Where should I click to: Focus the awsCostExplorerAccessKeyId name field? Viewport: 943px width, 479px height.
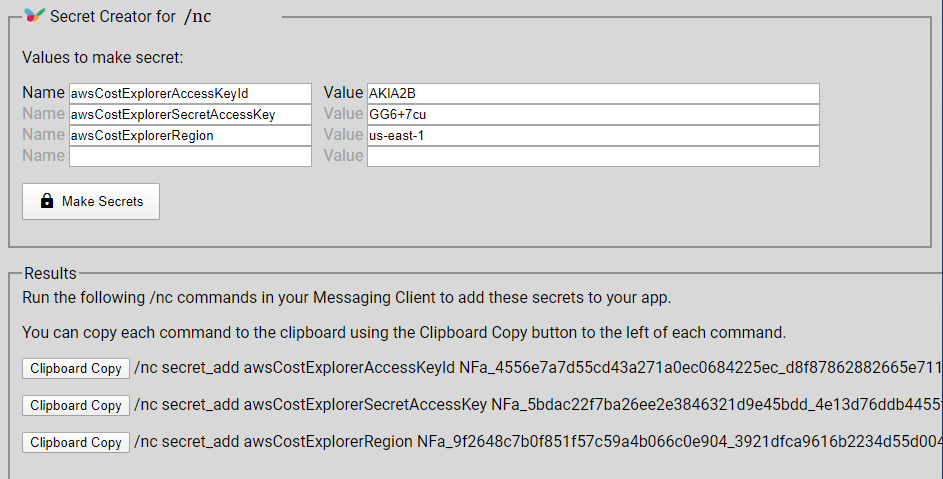click(x=190, y=93)
